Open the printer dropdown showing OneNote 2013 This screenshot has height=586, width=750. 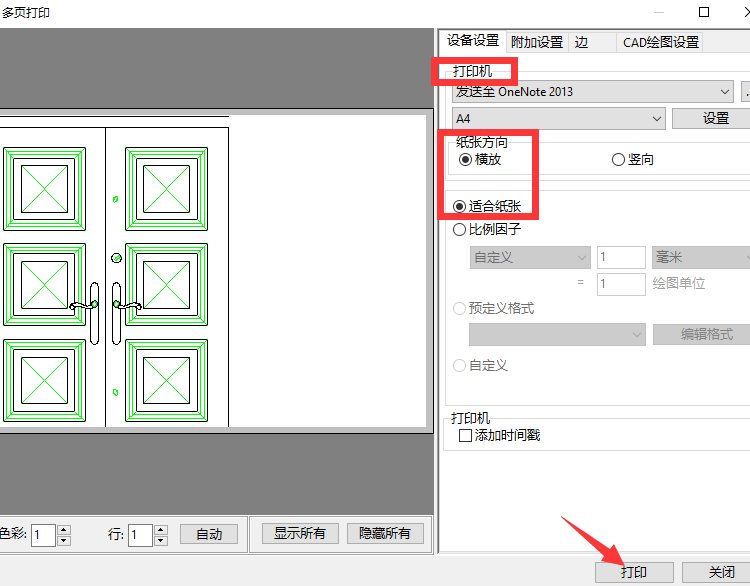593,91
